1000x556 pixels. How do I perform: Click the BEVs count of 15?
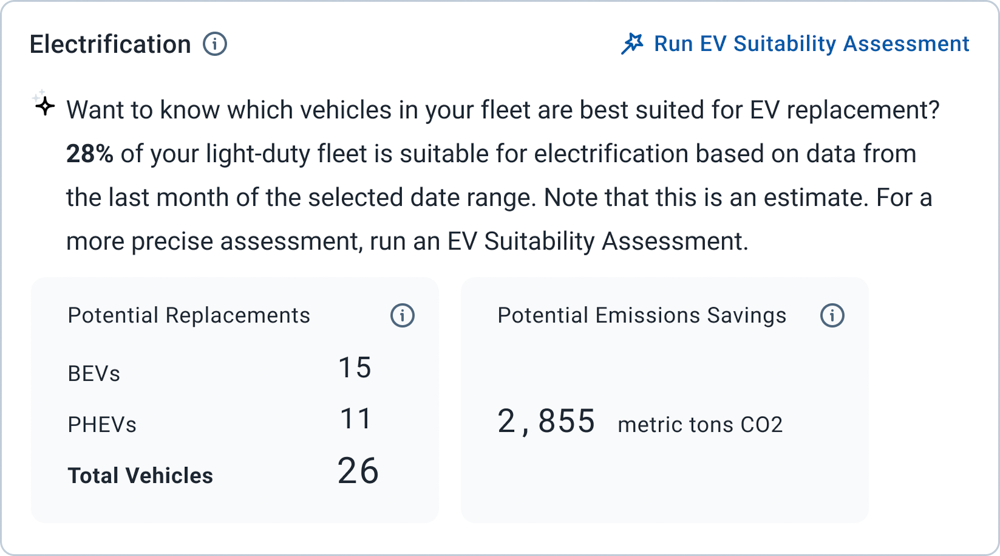tap(355, 368)
